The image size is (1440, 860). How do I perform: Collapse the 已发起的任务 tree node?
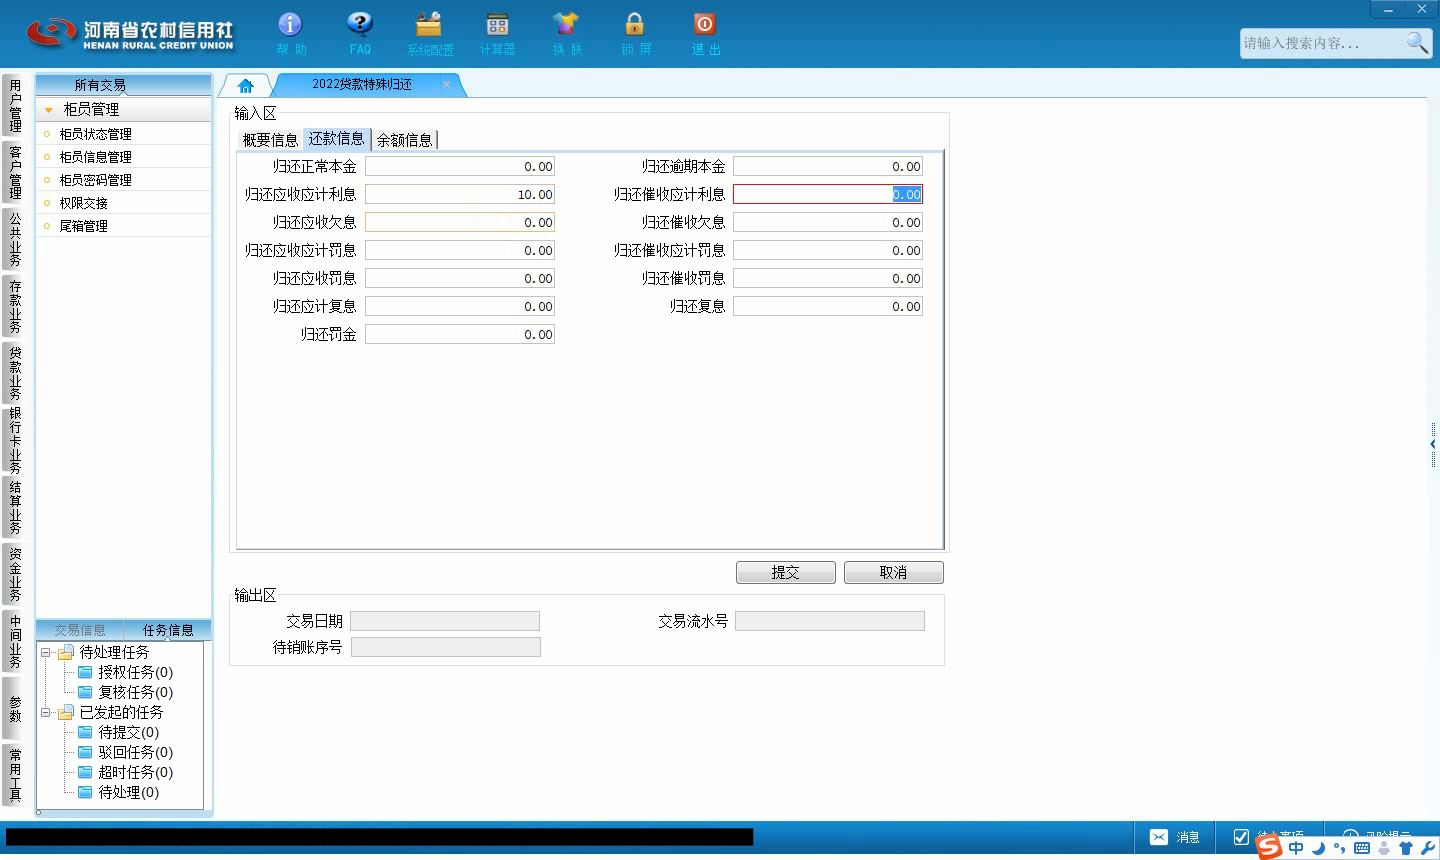tap(45, 712)
